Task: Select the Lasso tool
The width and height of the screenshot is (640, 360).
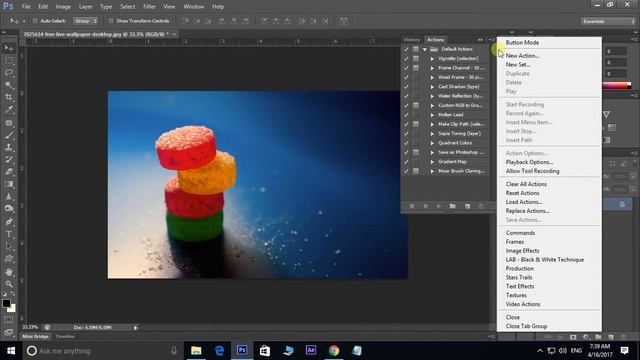Action: [9, 73]
